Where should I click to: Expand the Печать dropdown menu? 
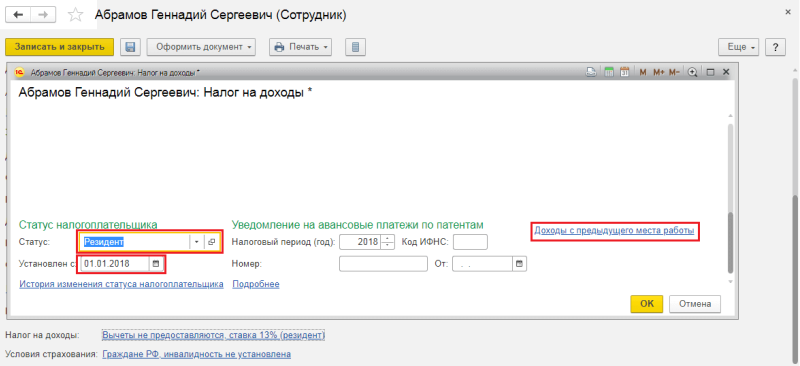click(x=301, y=47)
